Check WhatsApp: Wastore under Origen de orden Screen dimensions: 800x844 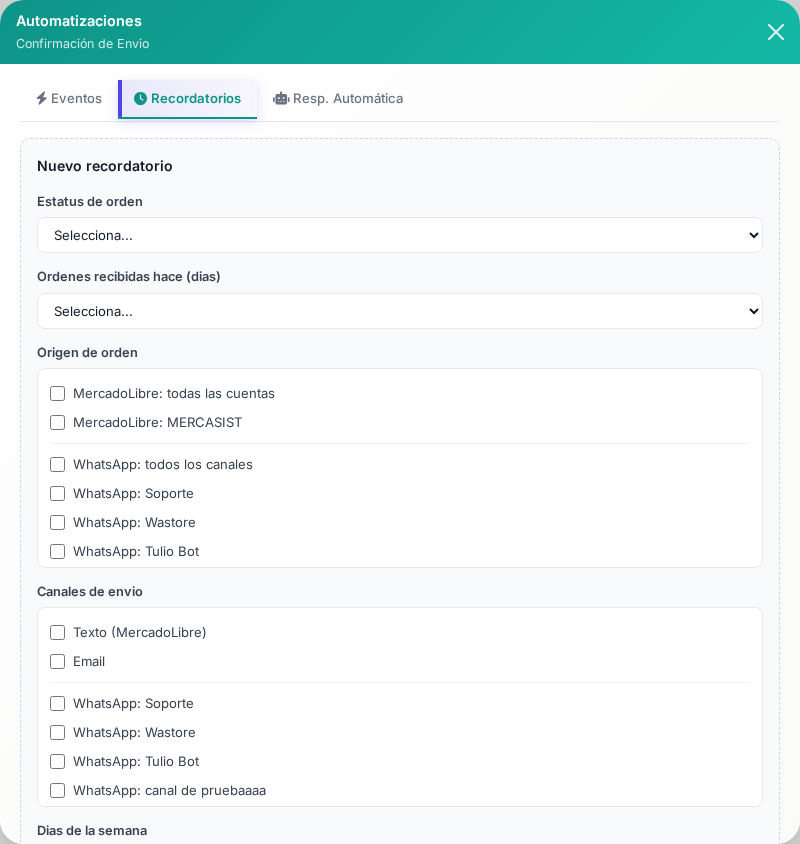(x=58, y=523)
